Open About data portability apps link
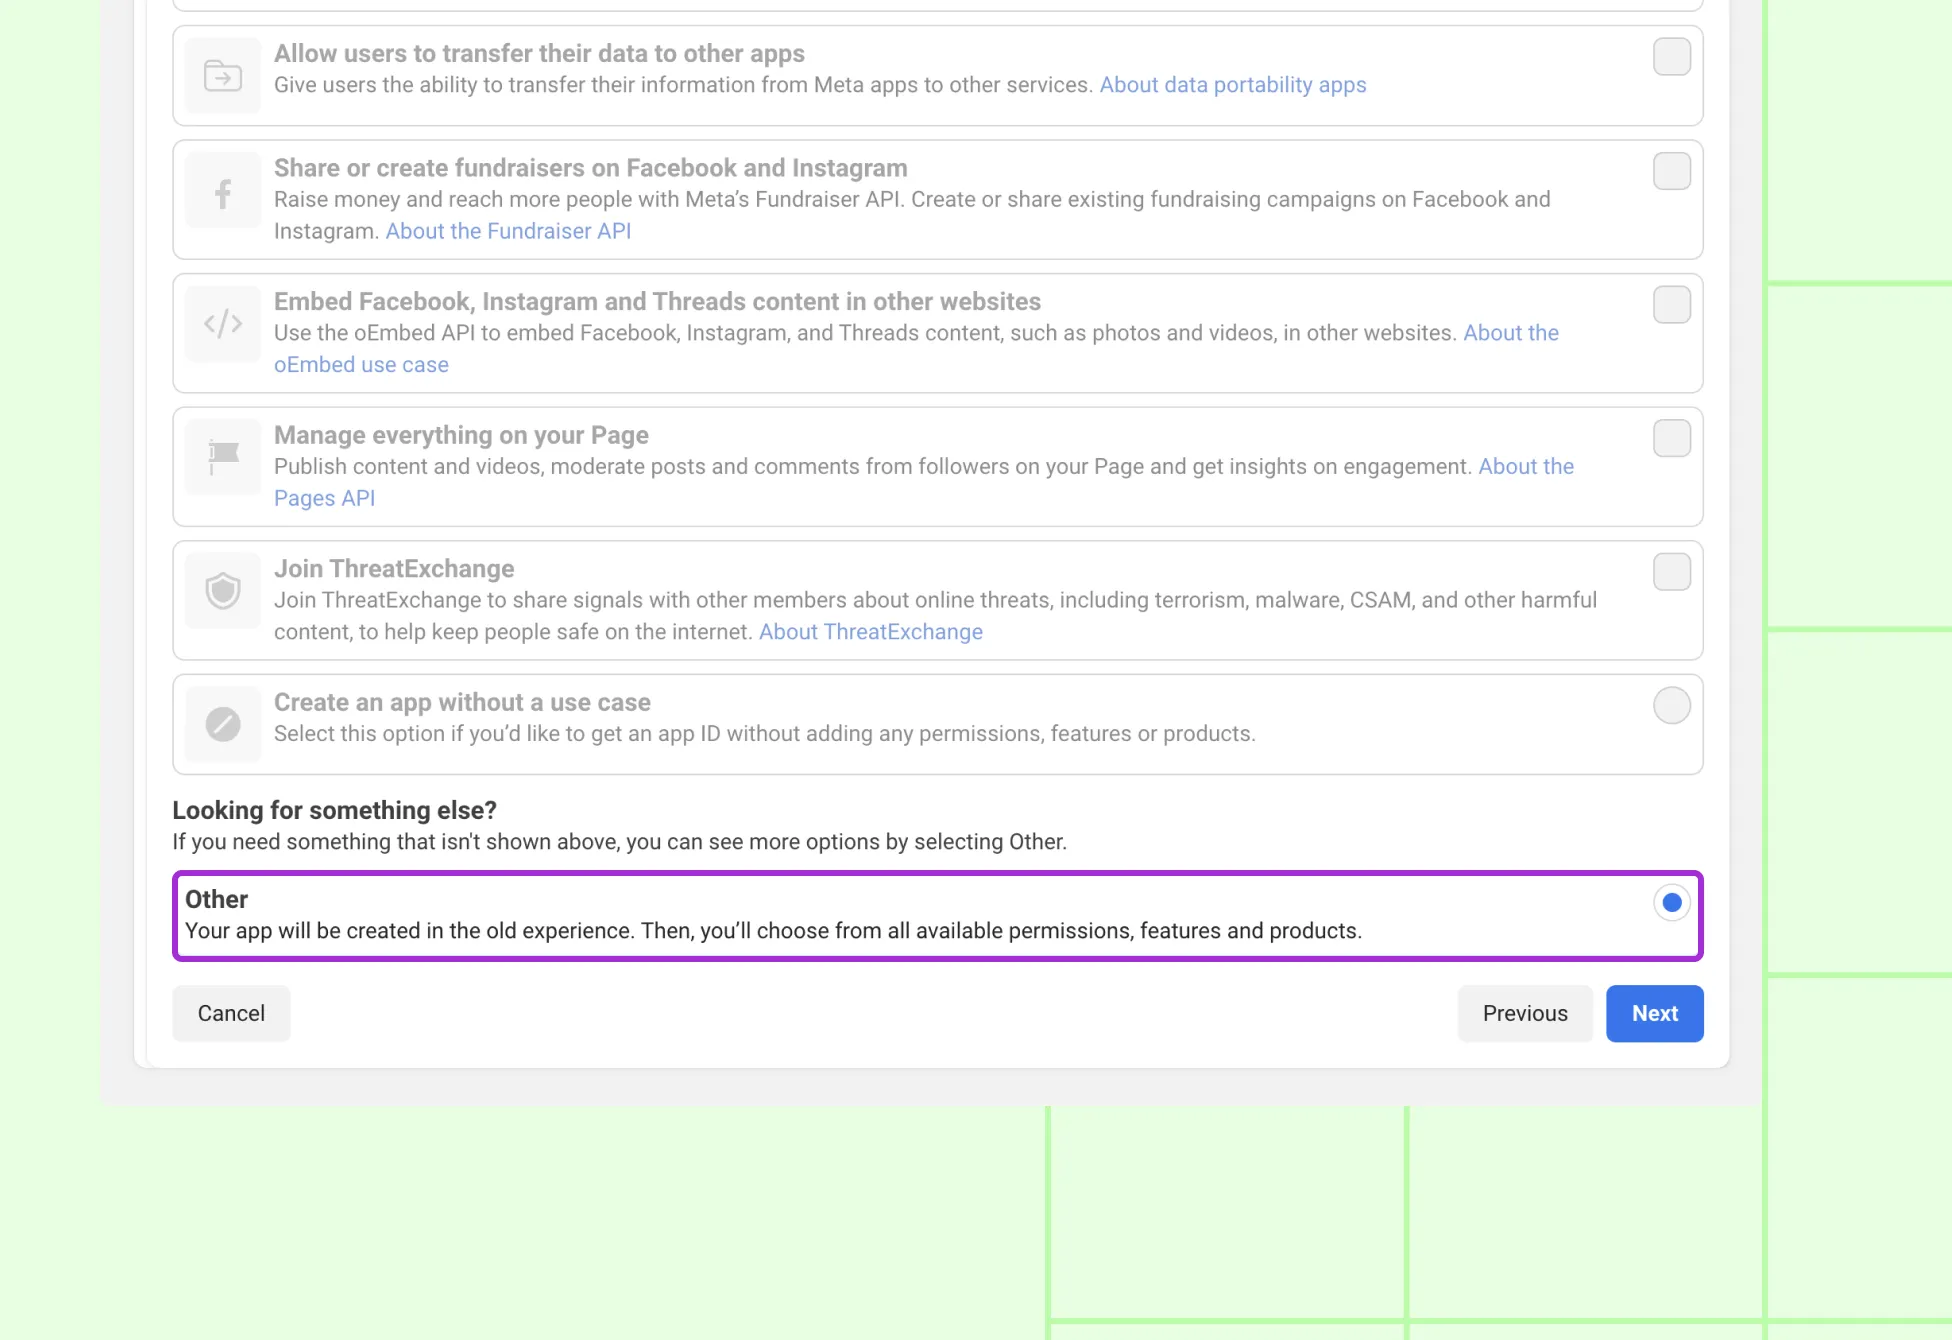 click(1232, 85)
